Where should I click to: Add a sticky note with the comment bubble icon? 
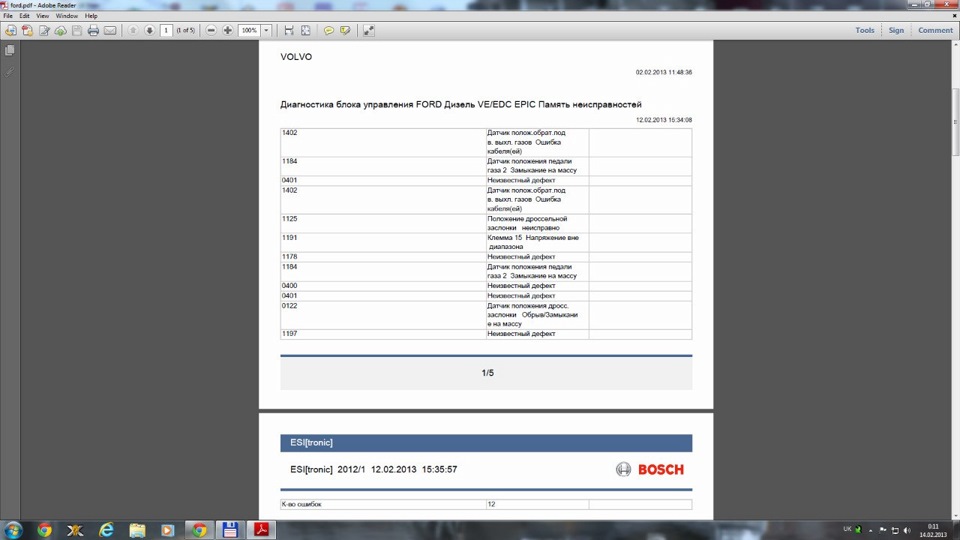tap(329, 31)
